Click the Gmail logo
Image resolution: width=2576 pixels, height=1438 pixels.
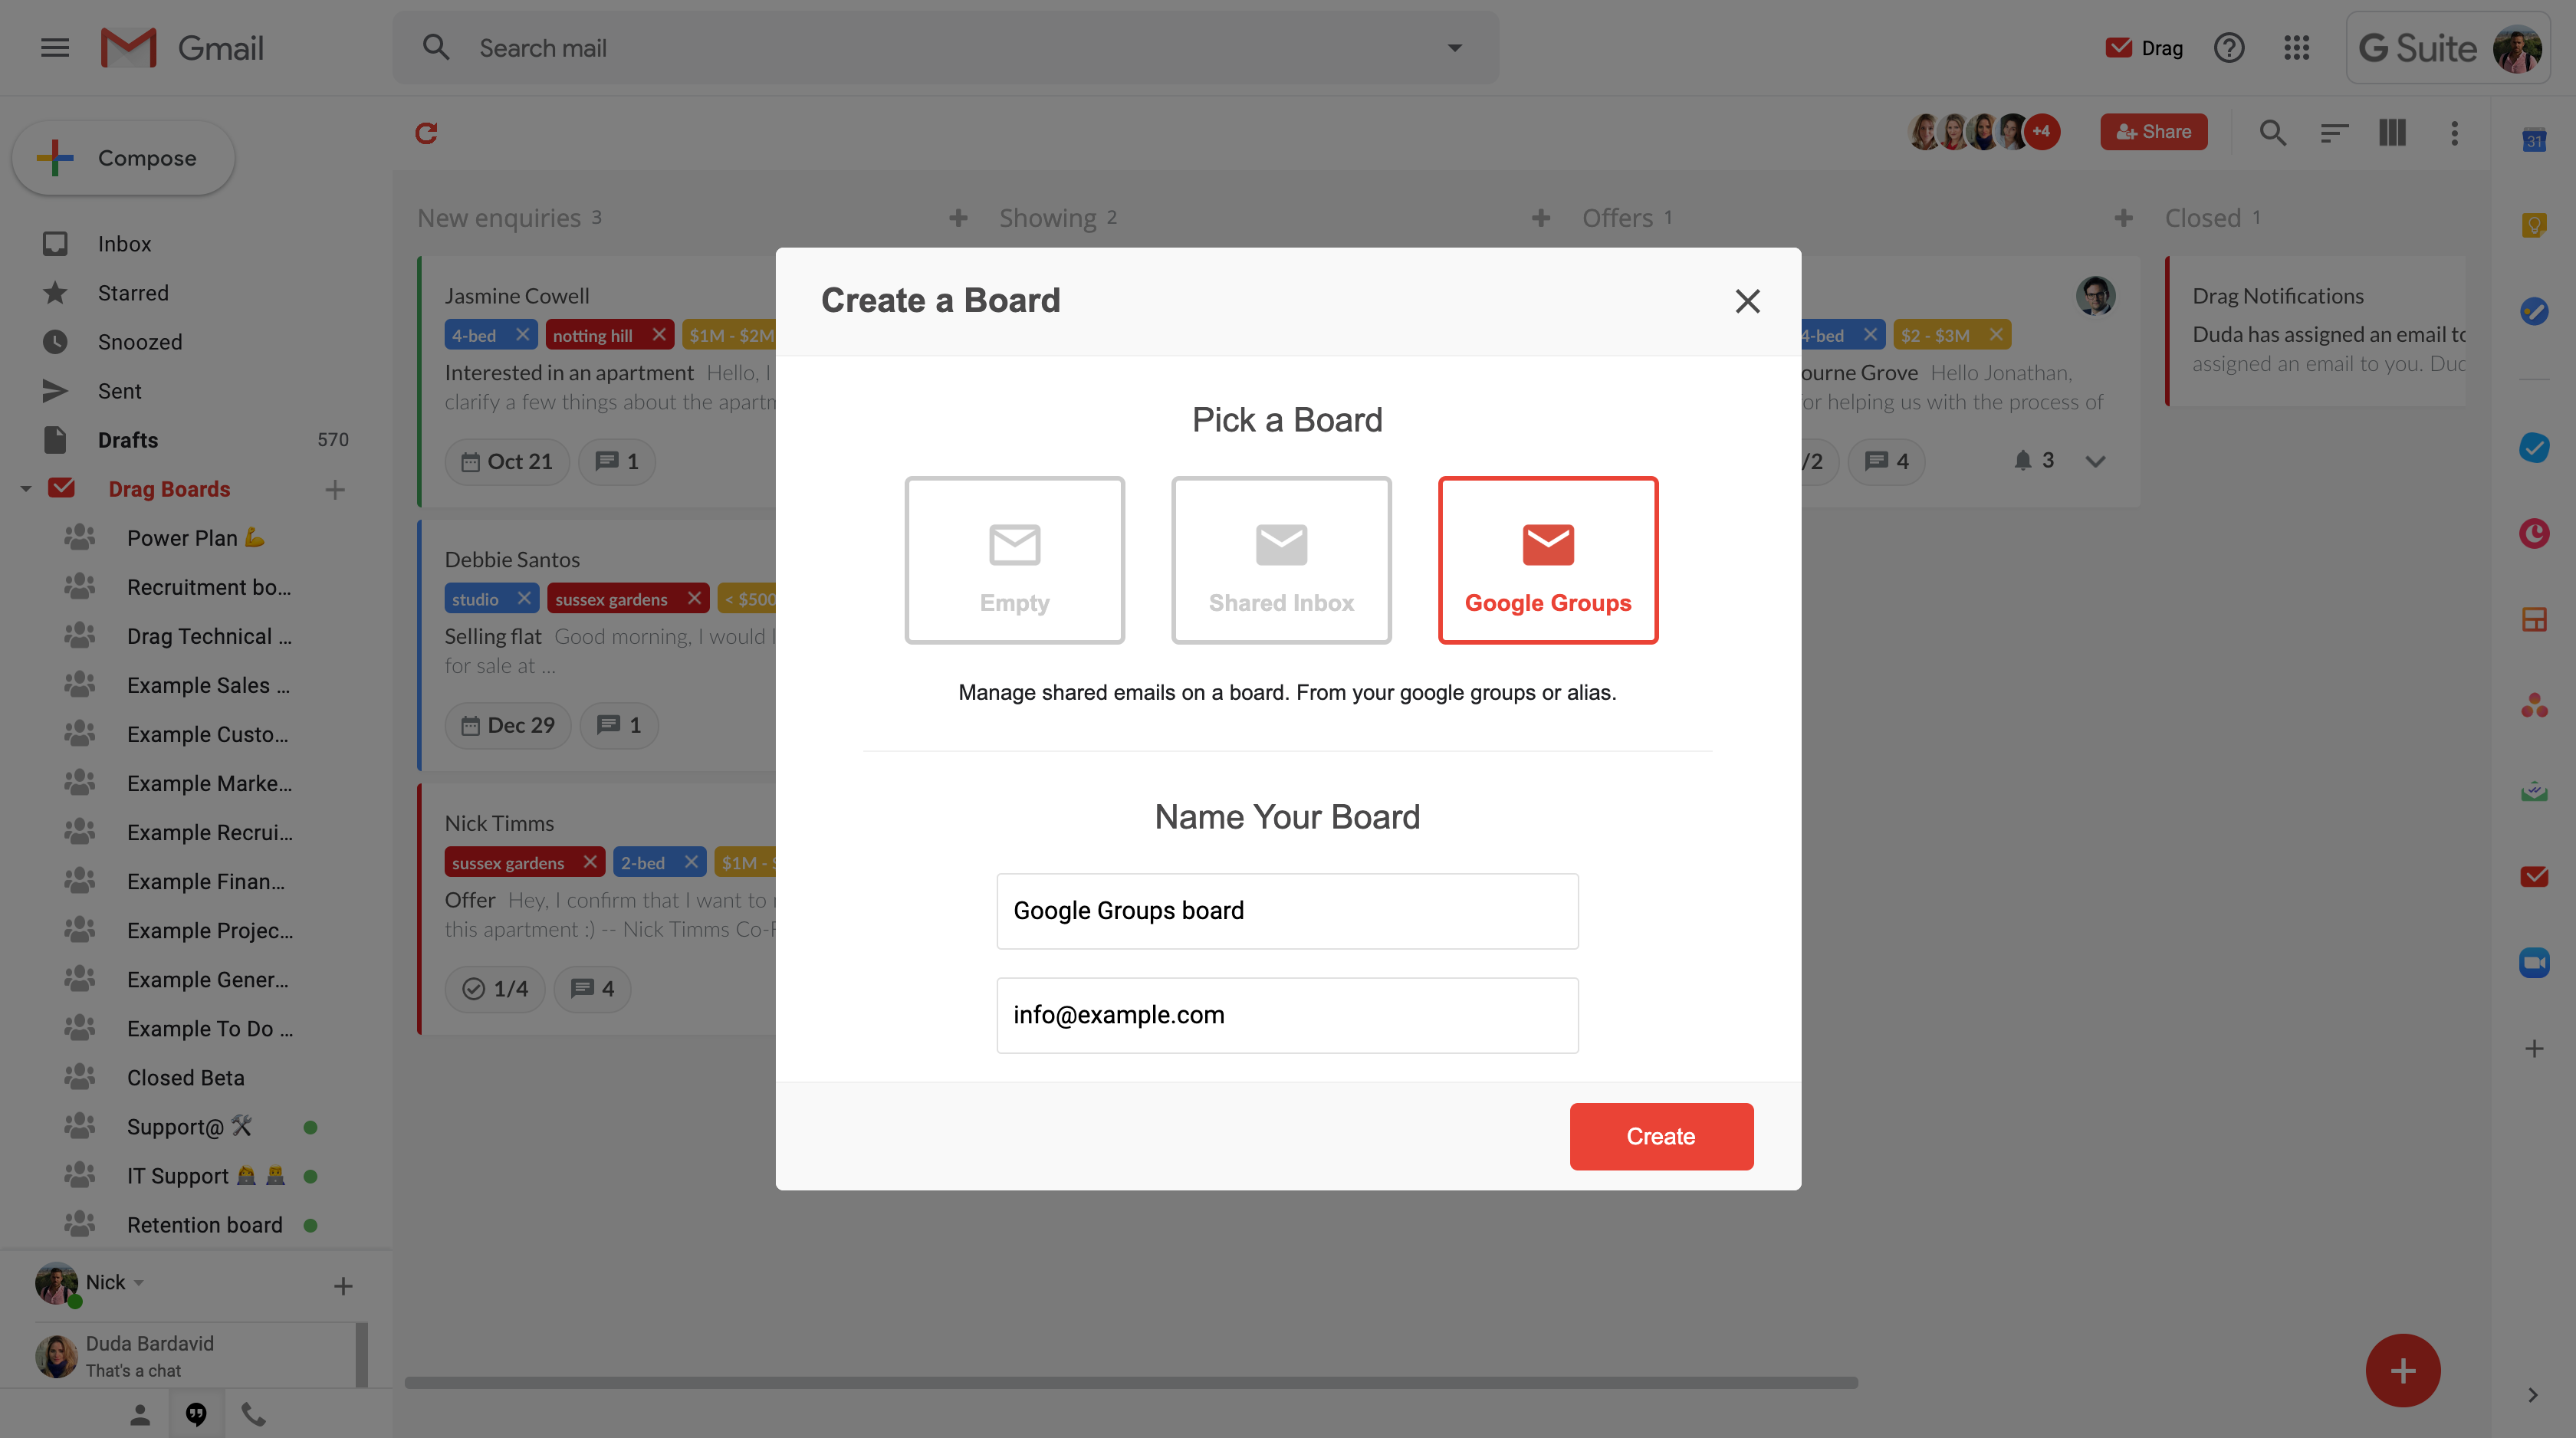point(182,48)
